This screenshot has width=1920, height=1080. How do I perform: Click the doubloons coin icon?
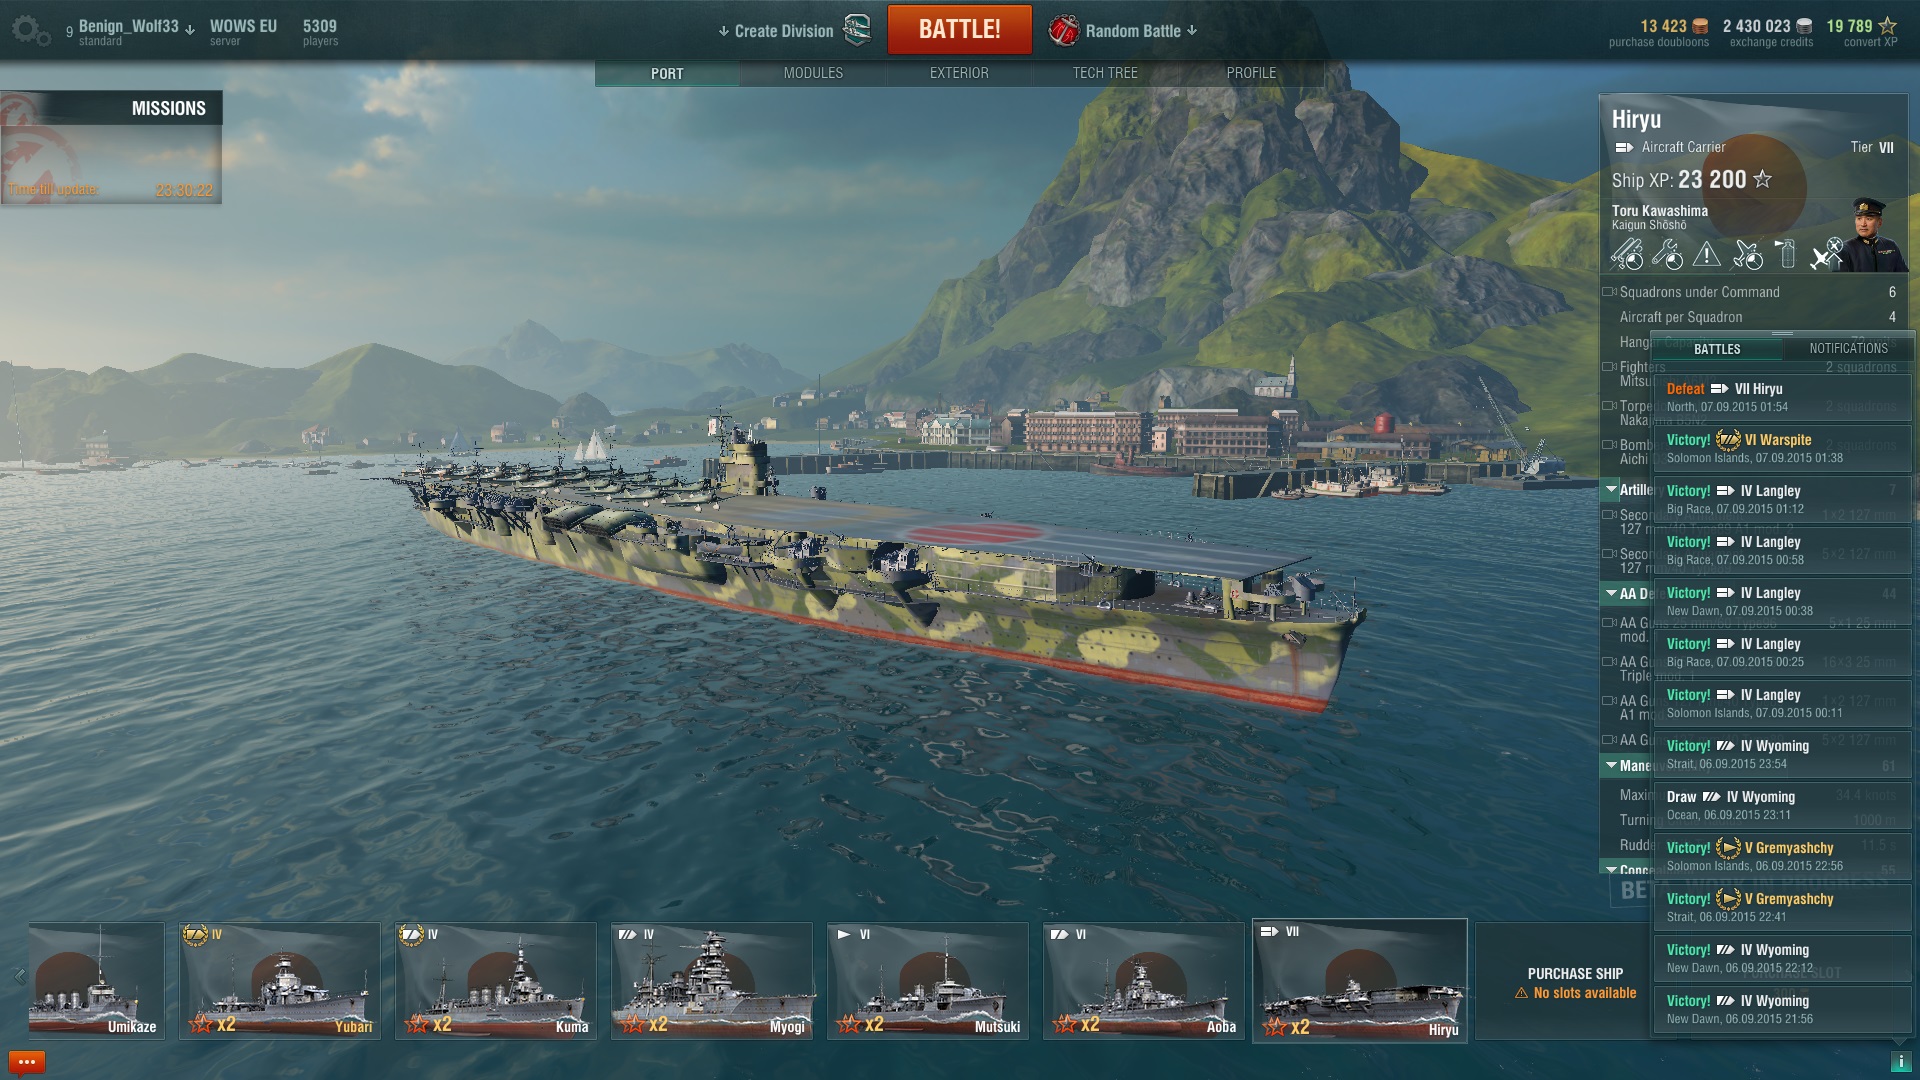1700,27
